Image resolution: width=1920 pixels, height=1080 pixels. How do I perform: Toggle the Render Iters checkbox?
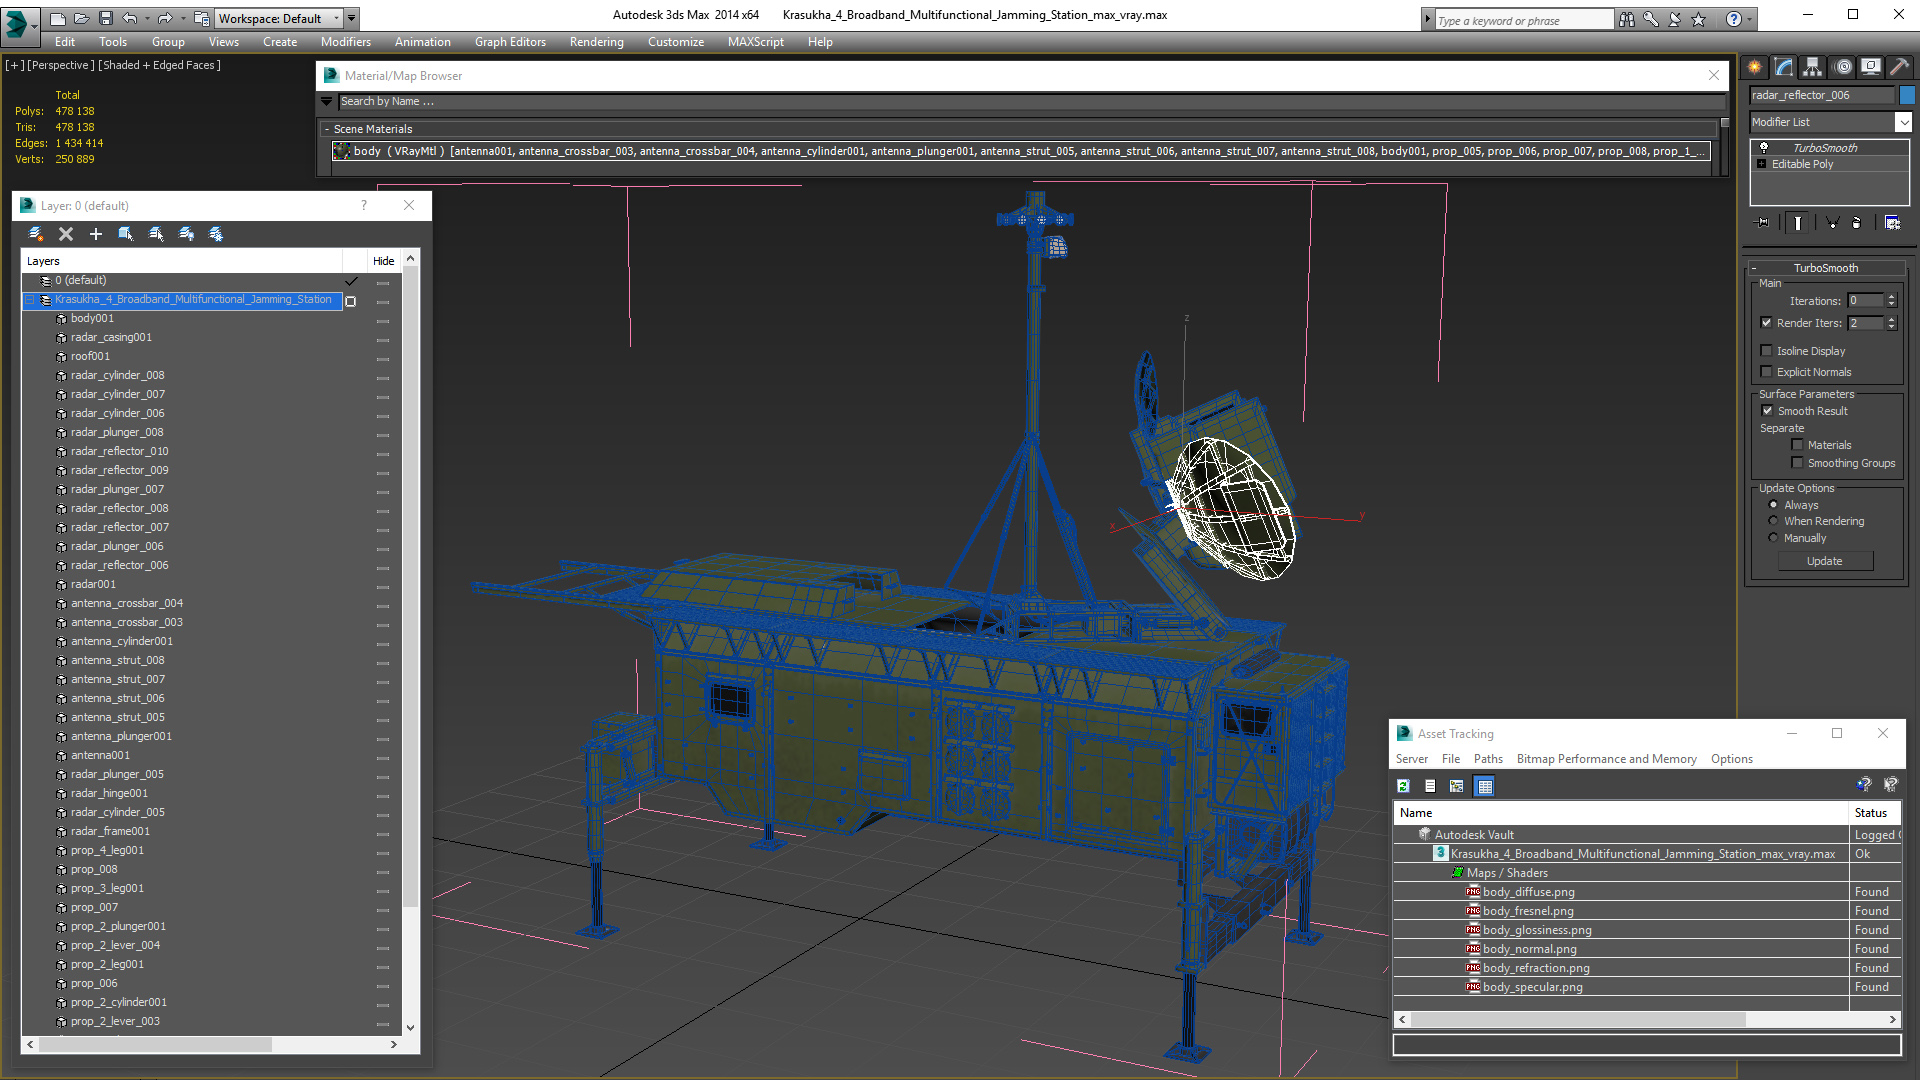click(x=1766, y=323)
